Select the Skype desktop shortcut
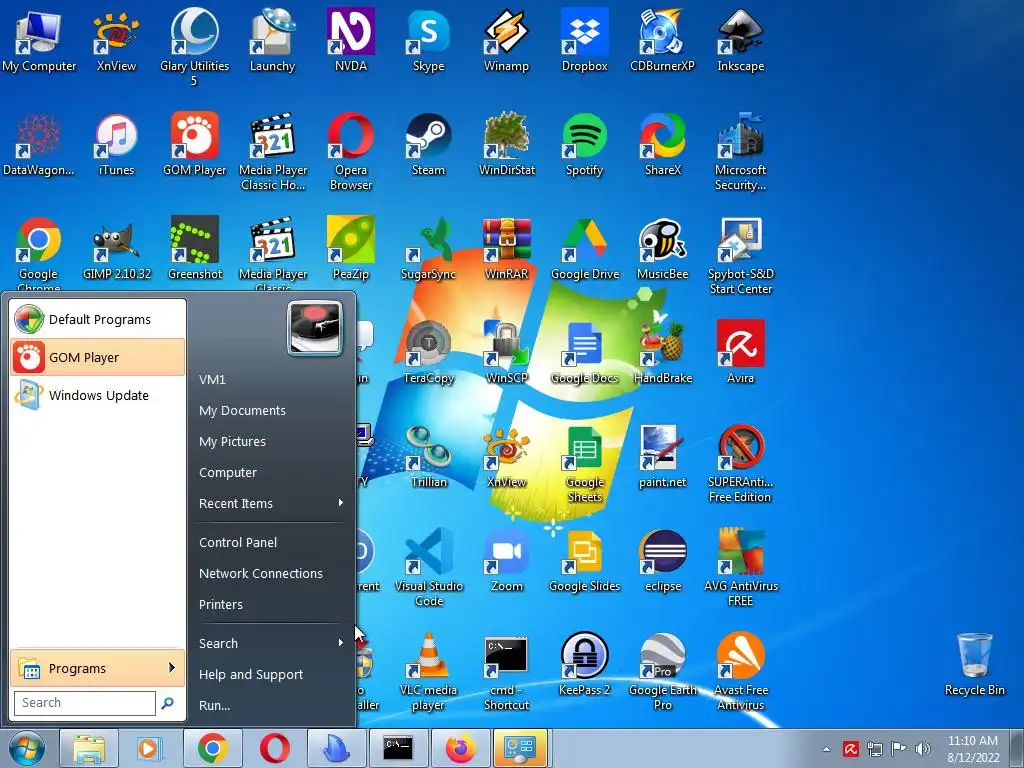Screen dimensions: 1024x768 click(x=428, y=40)
